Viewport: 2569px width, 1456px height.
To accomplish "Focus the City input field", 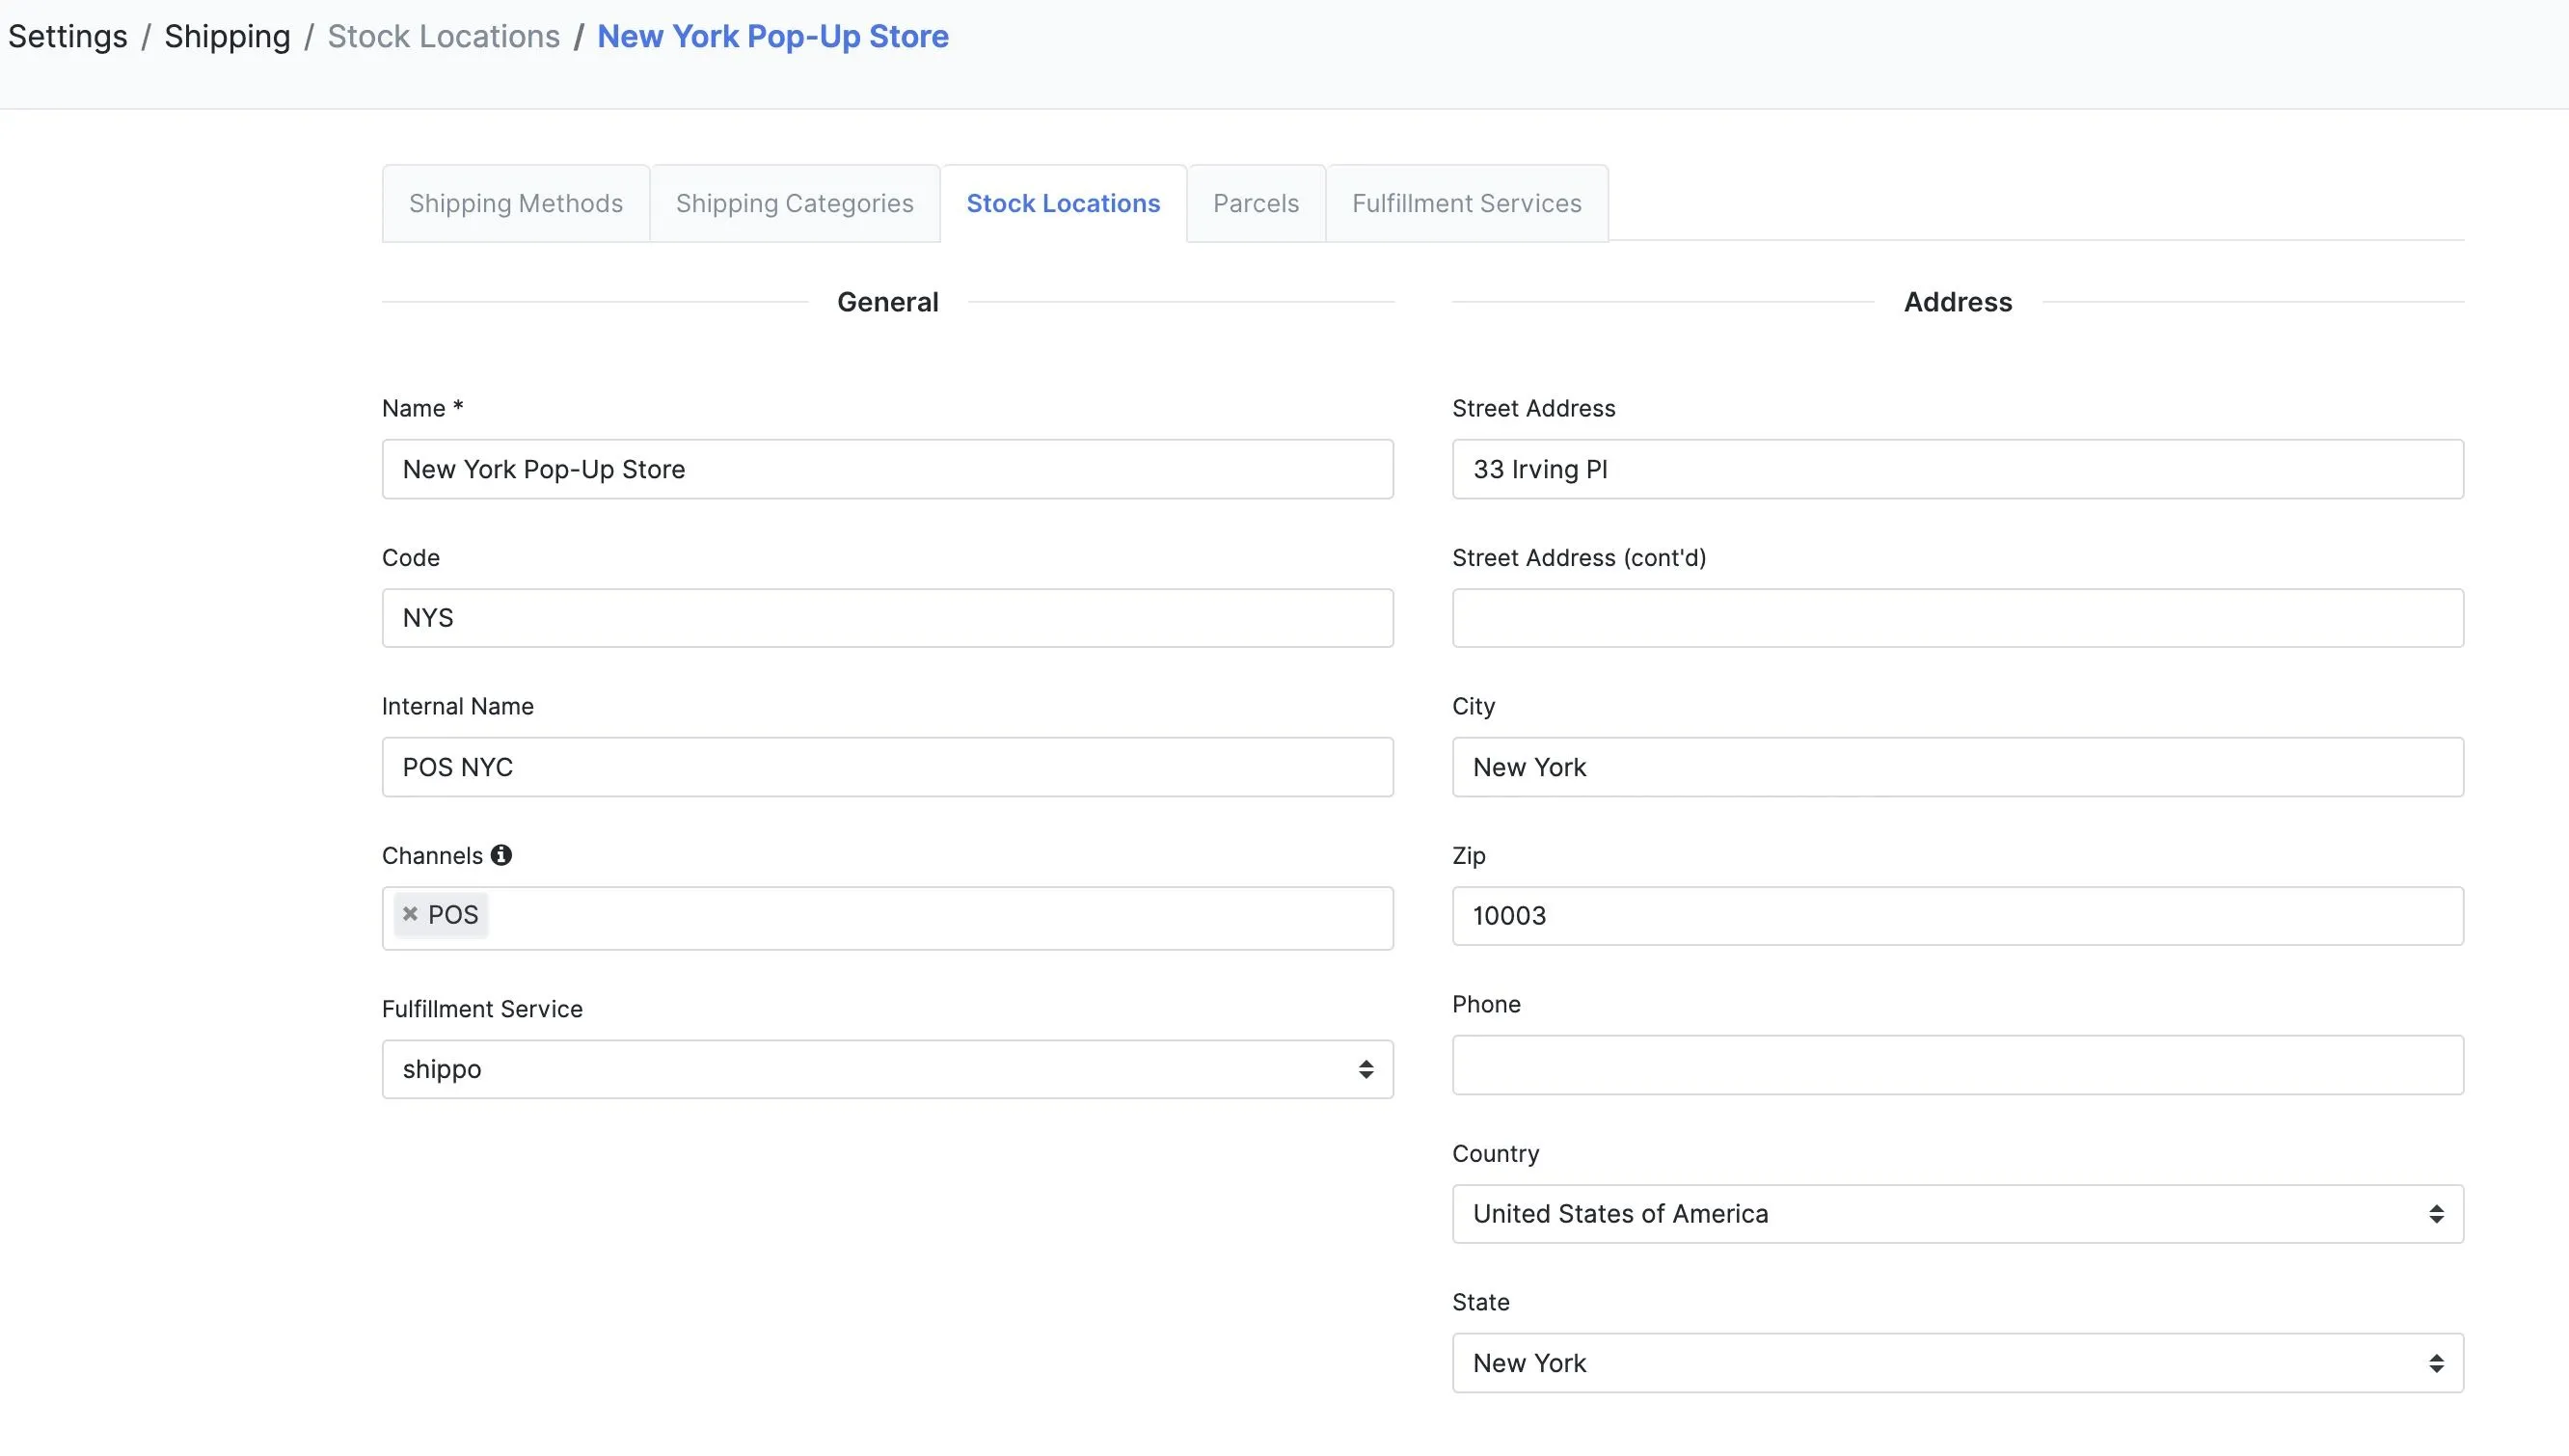I will click(x=1957, y=767).
